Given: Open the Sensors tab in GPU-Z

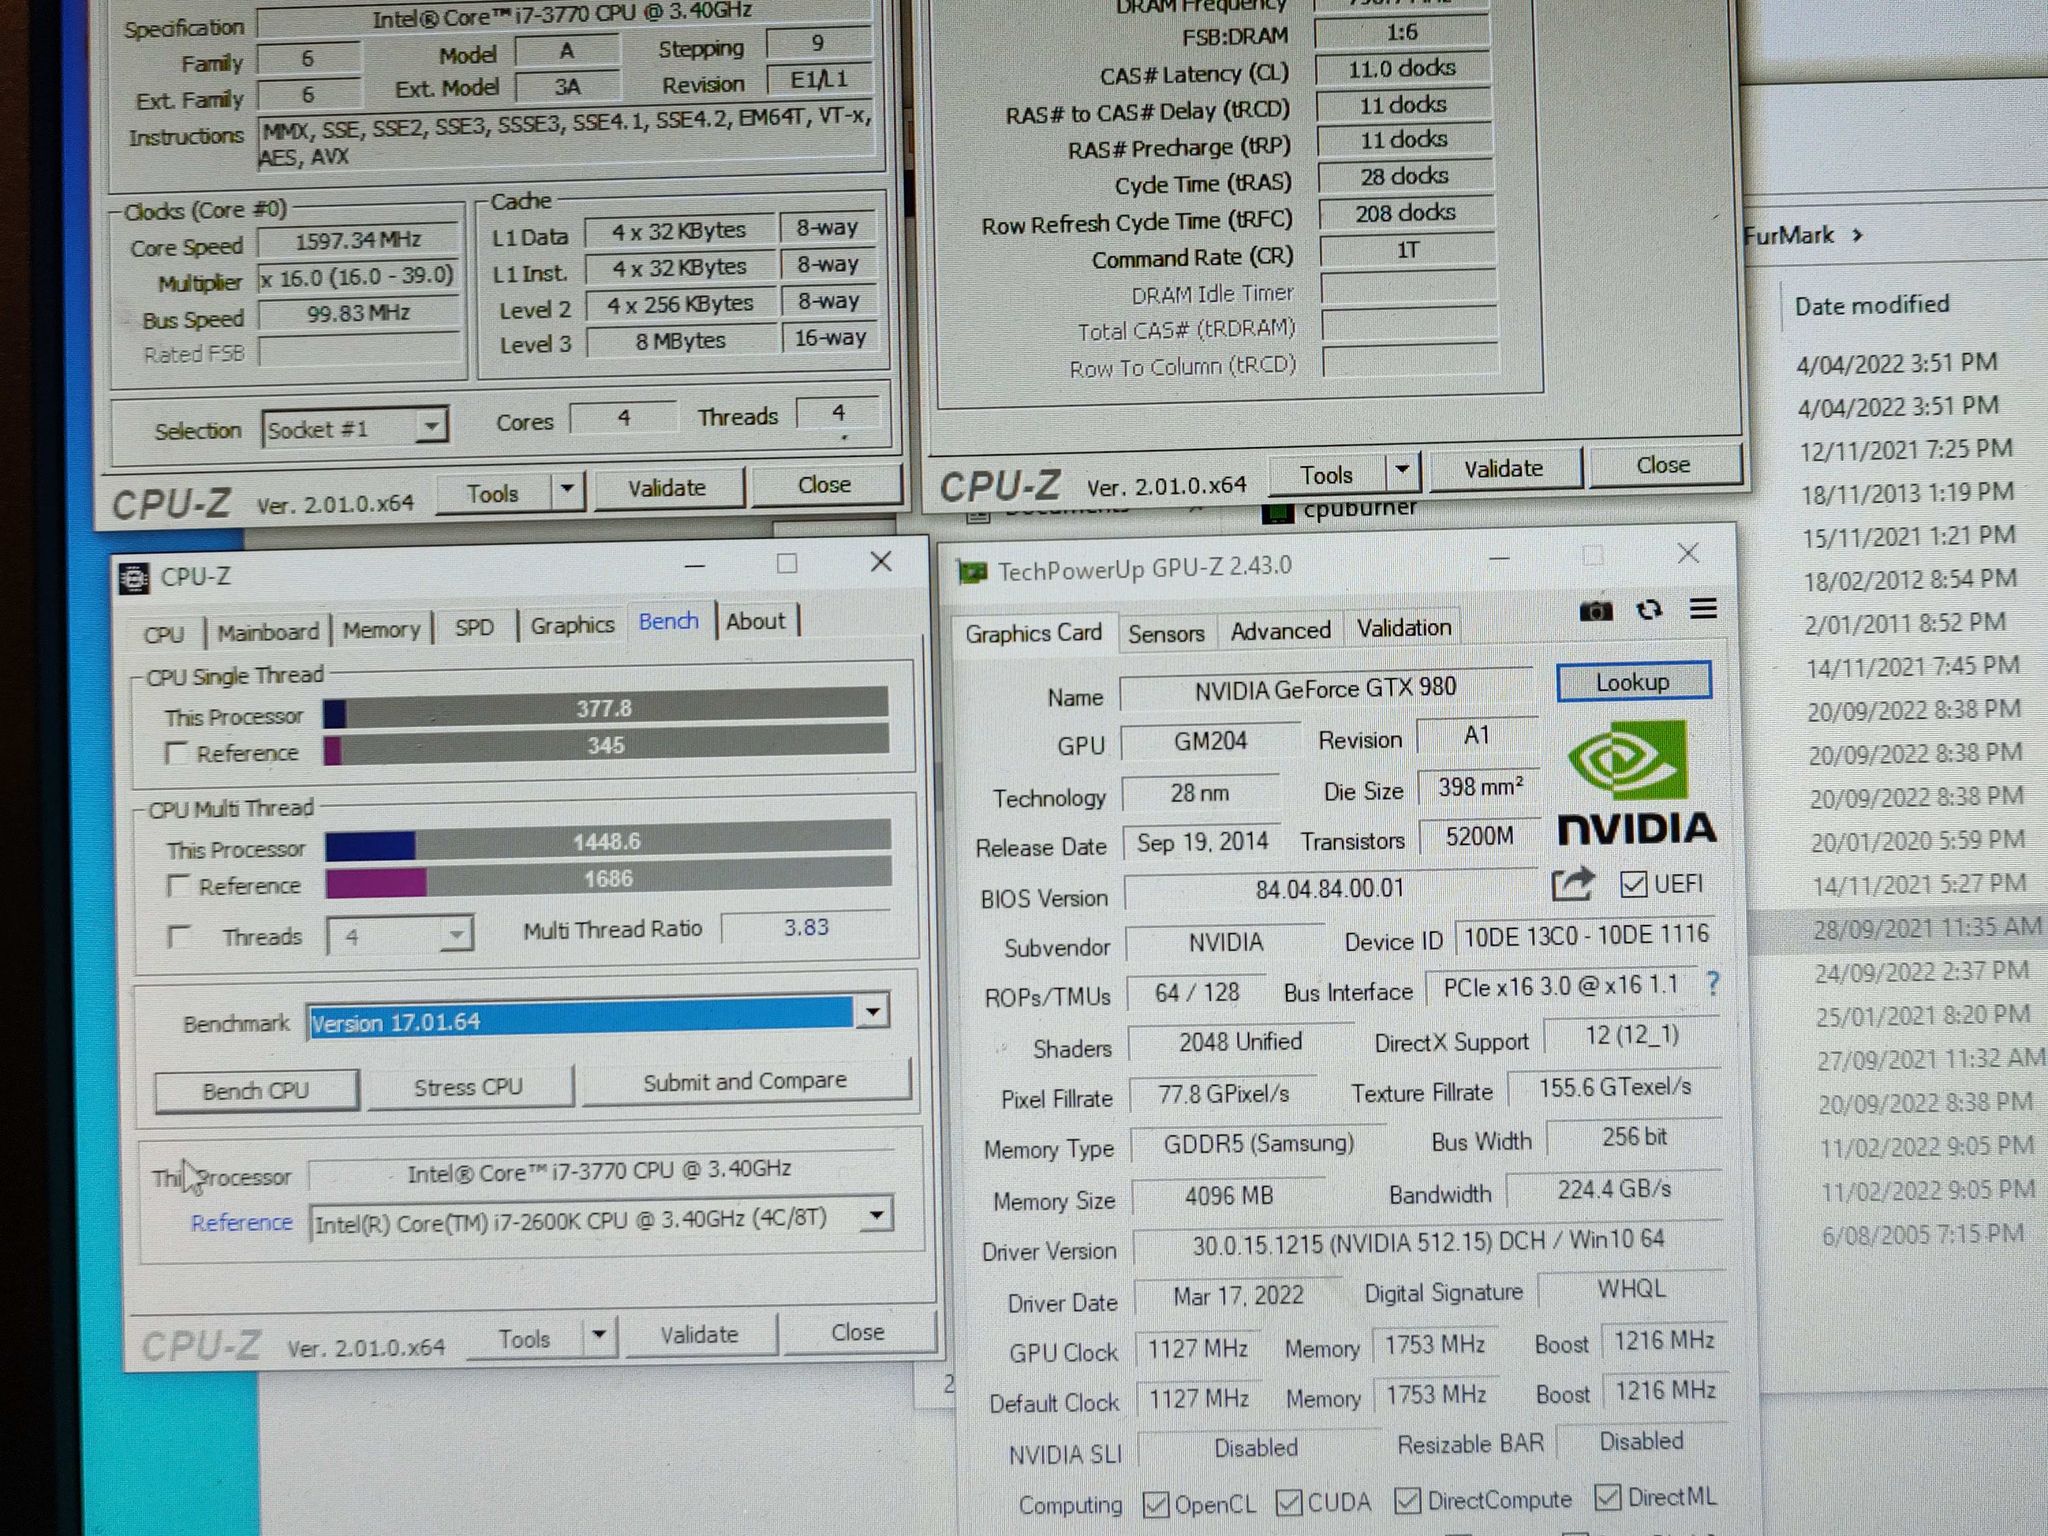Looking at the screenshot, I should tap(1166, 633).
